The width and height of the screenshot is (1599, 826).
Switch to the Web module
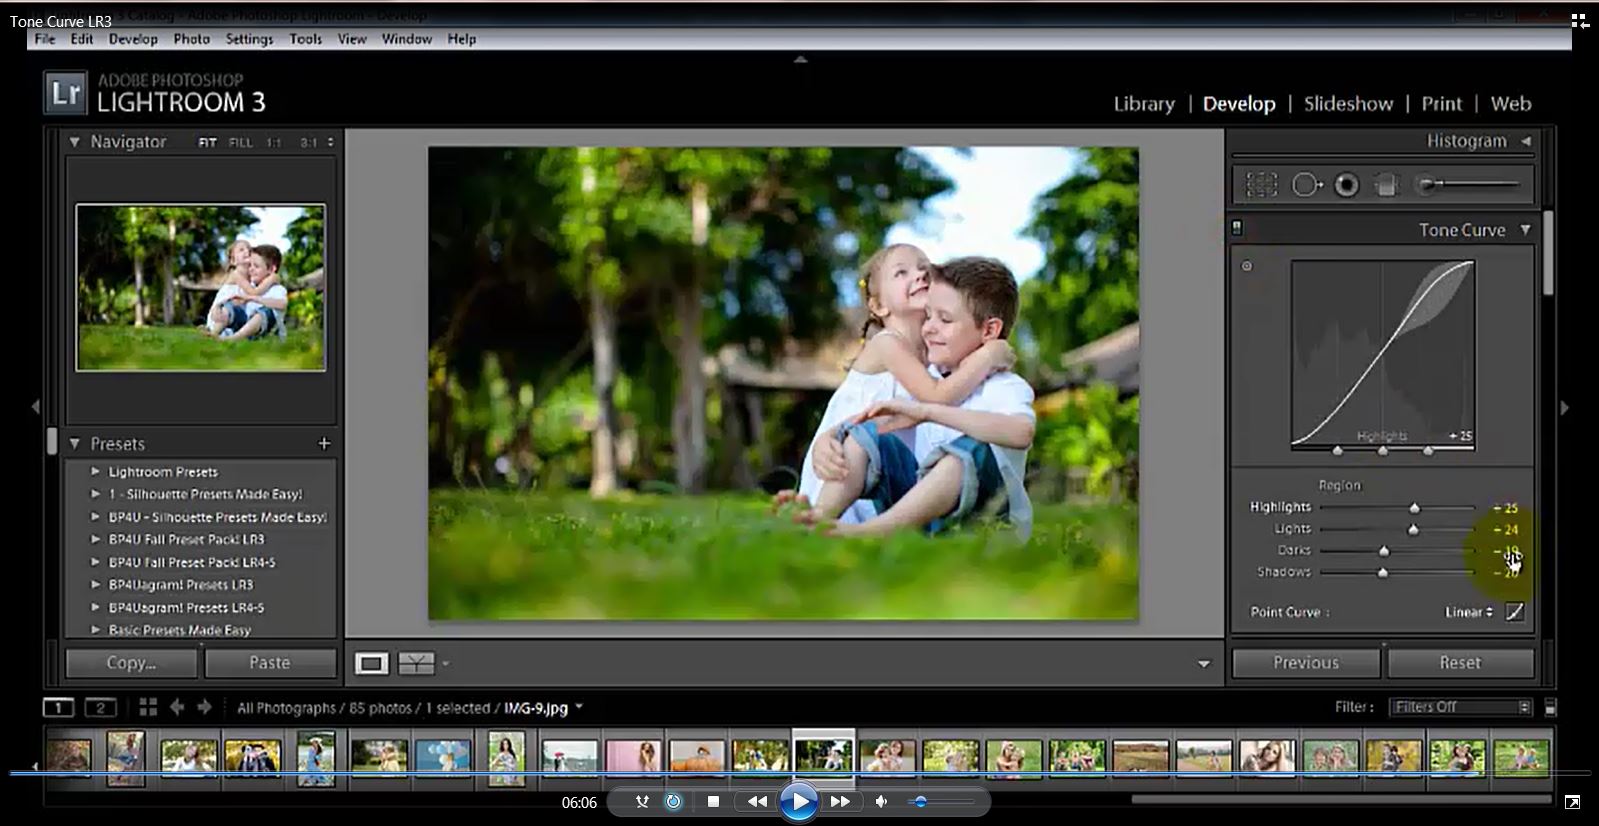1511,103
